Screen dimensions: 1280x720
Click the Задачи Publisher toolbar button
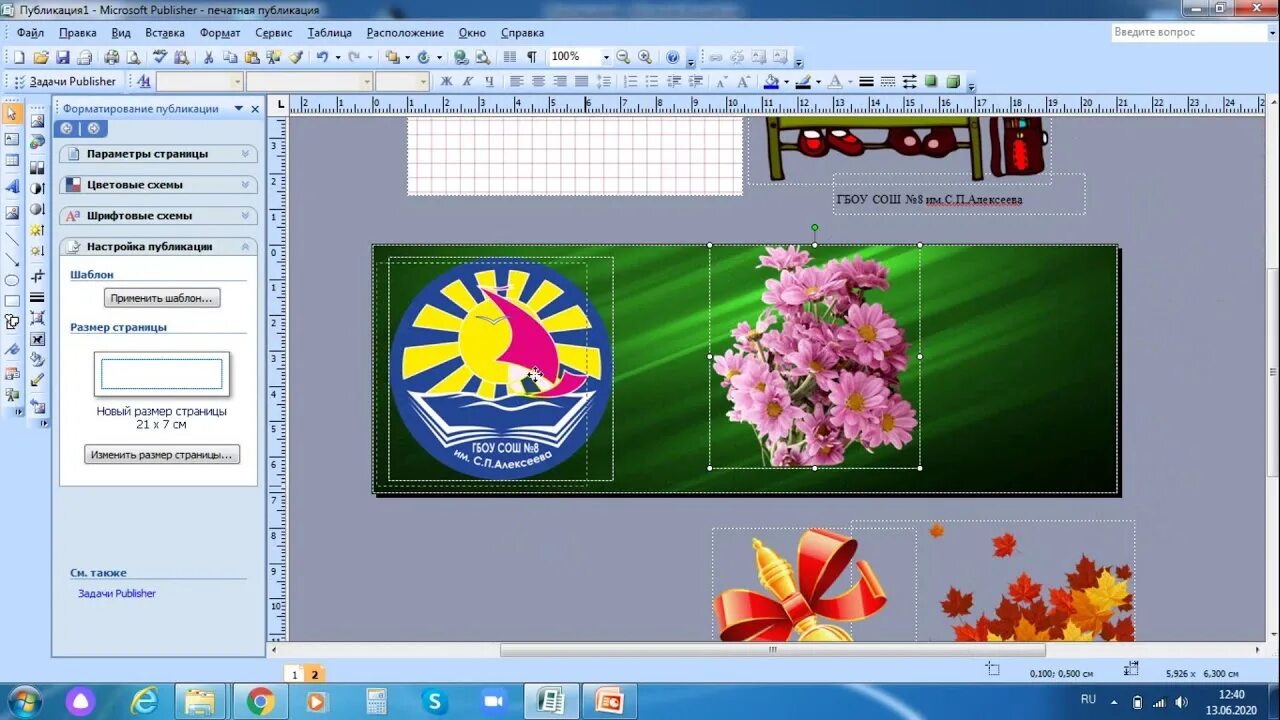click(64, 81)
